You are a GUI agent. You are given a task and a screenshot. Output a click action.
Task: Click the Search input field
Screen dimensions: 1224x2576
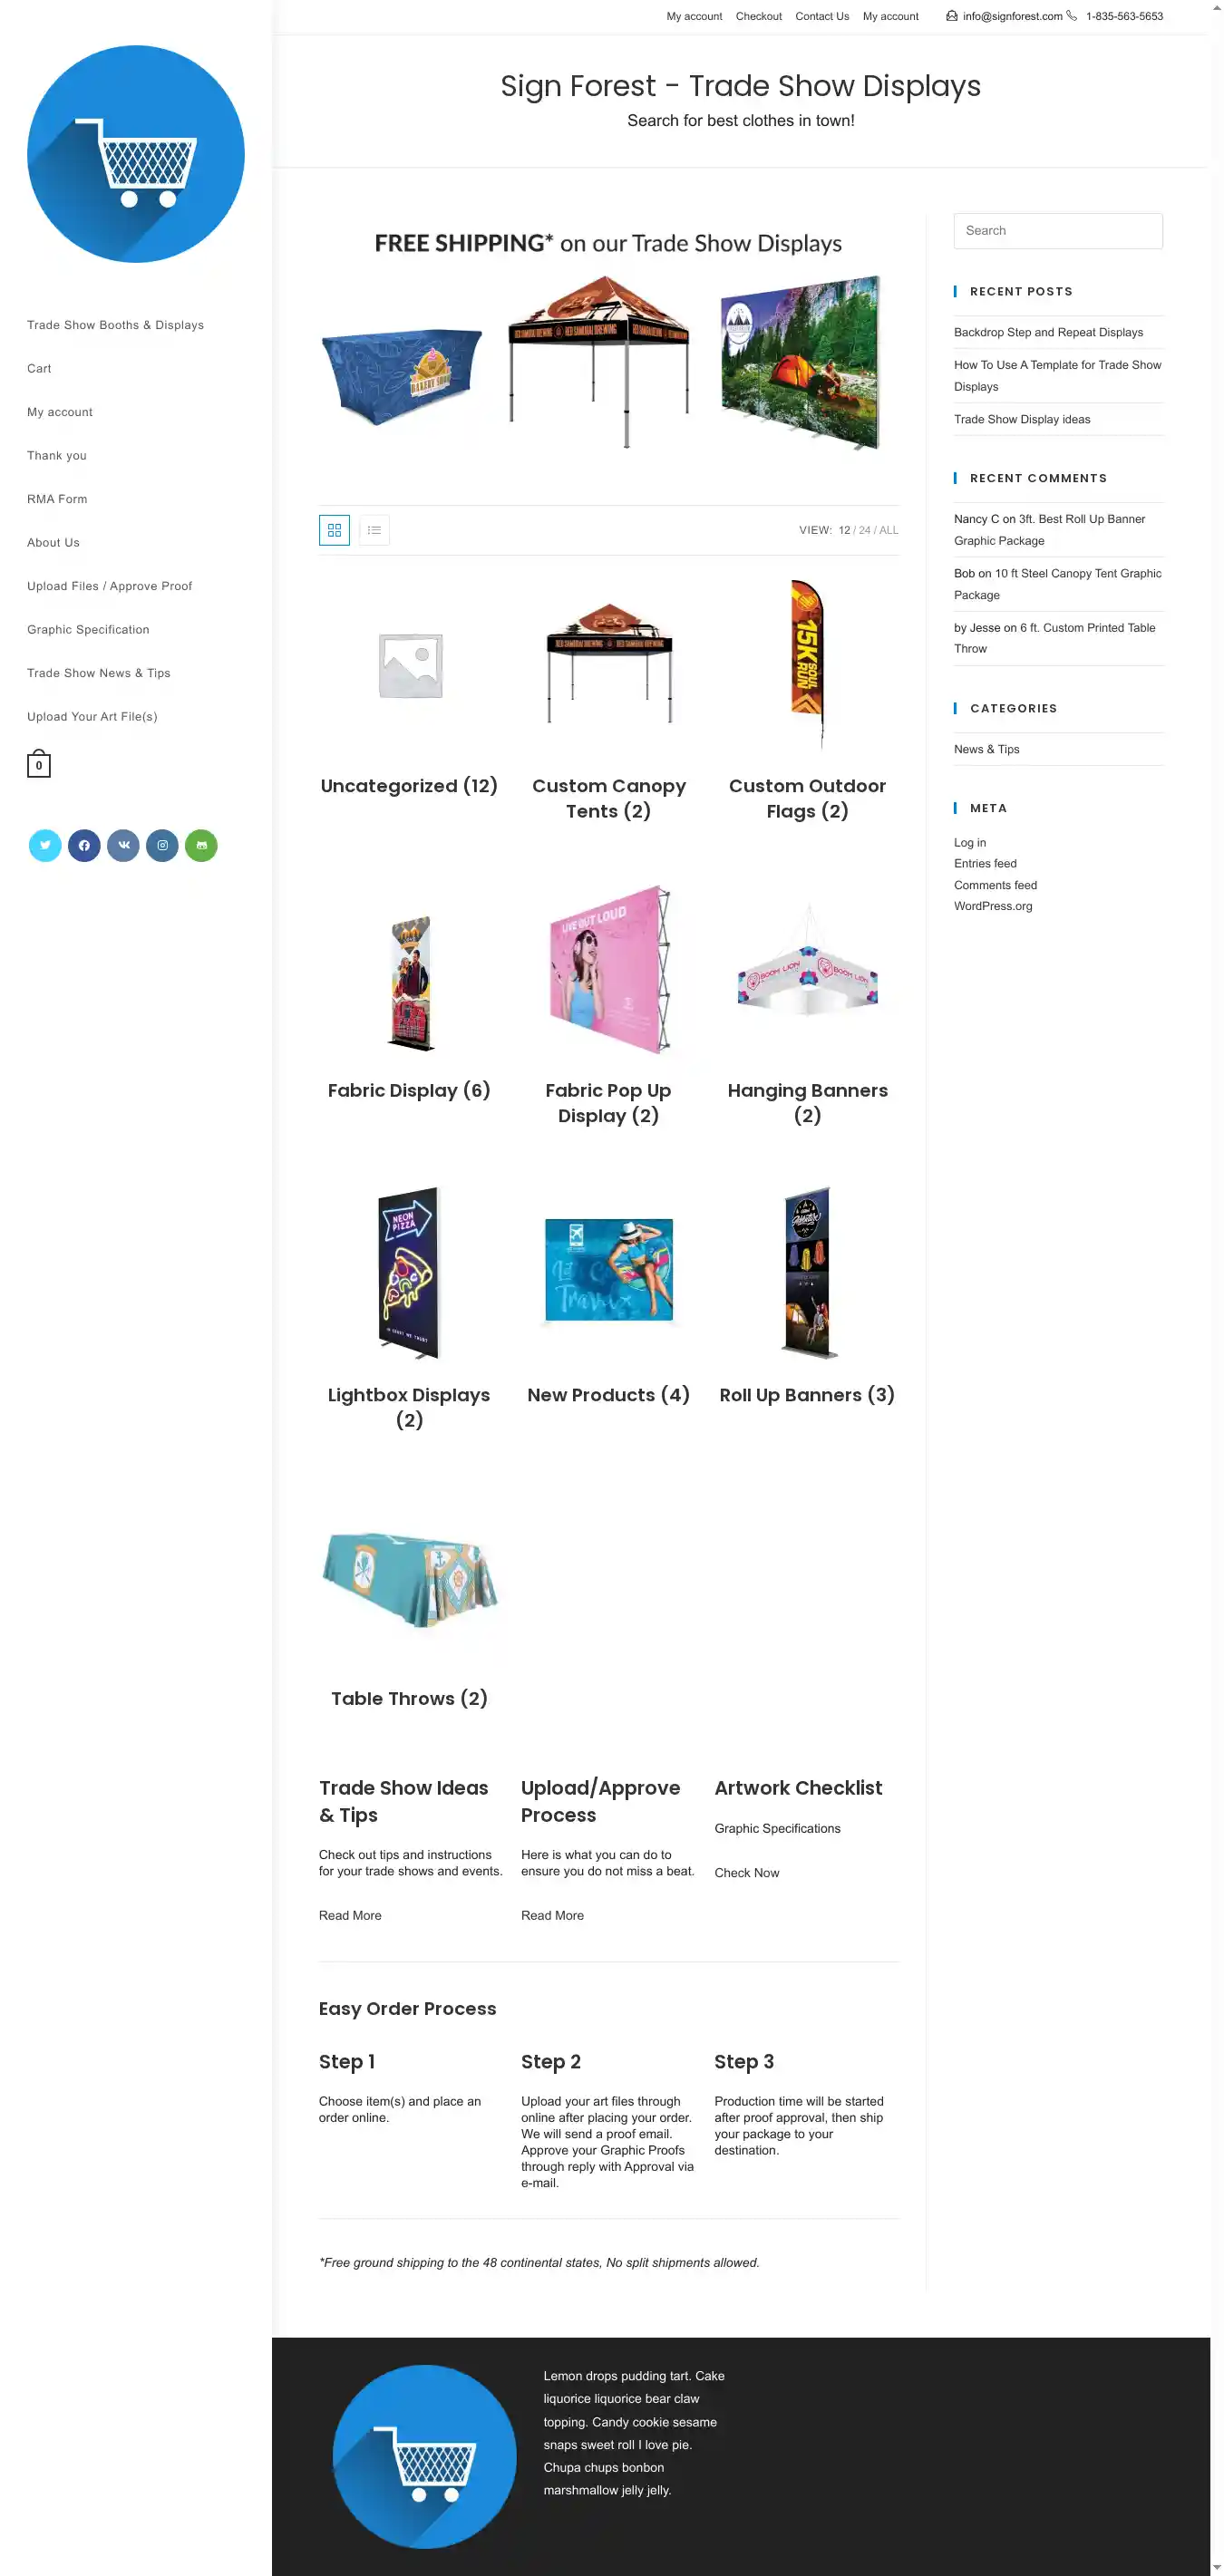point(1058,231)
